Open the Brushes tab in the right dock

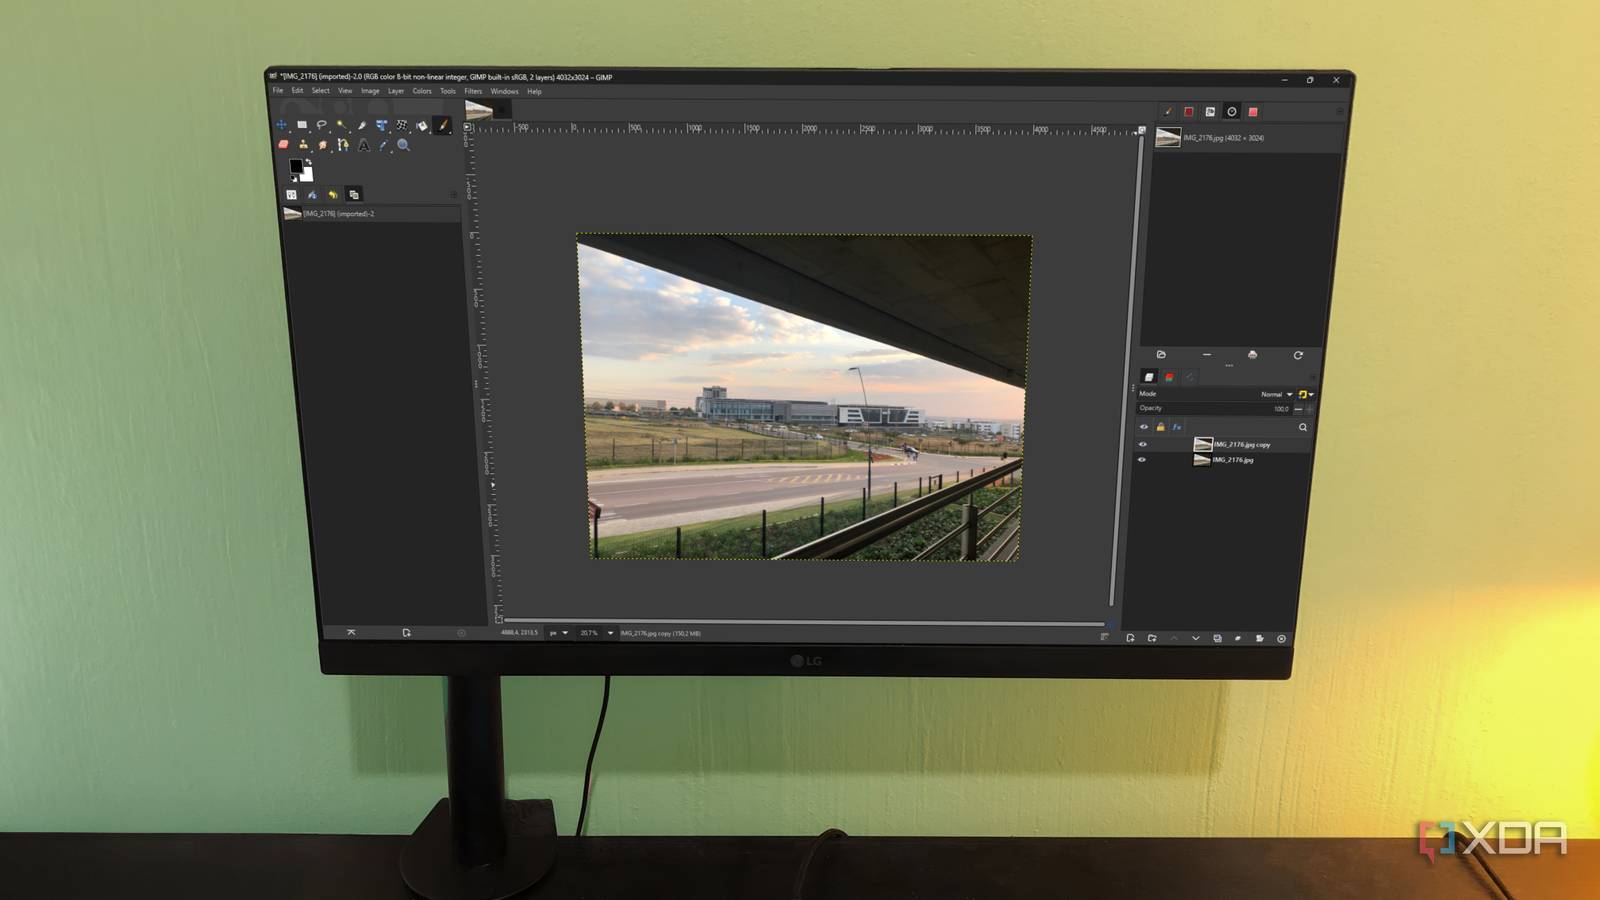point(1168,112)
